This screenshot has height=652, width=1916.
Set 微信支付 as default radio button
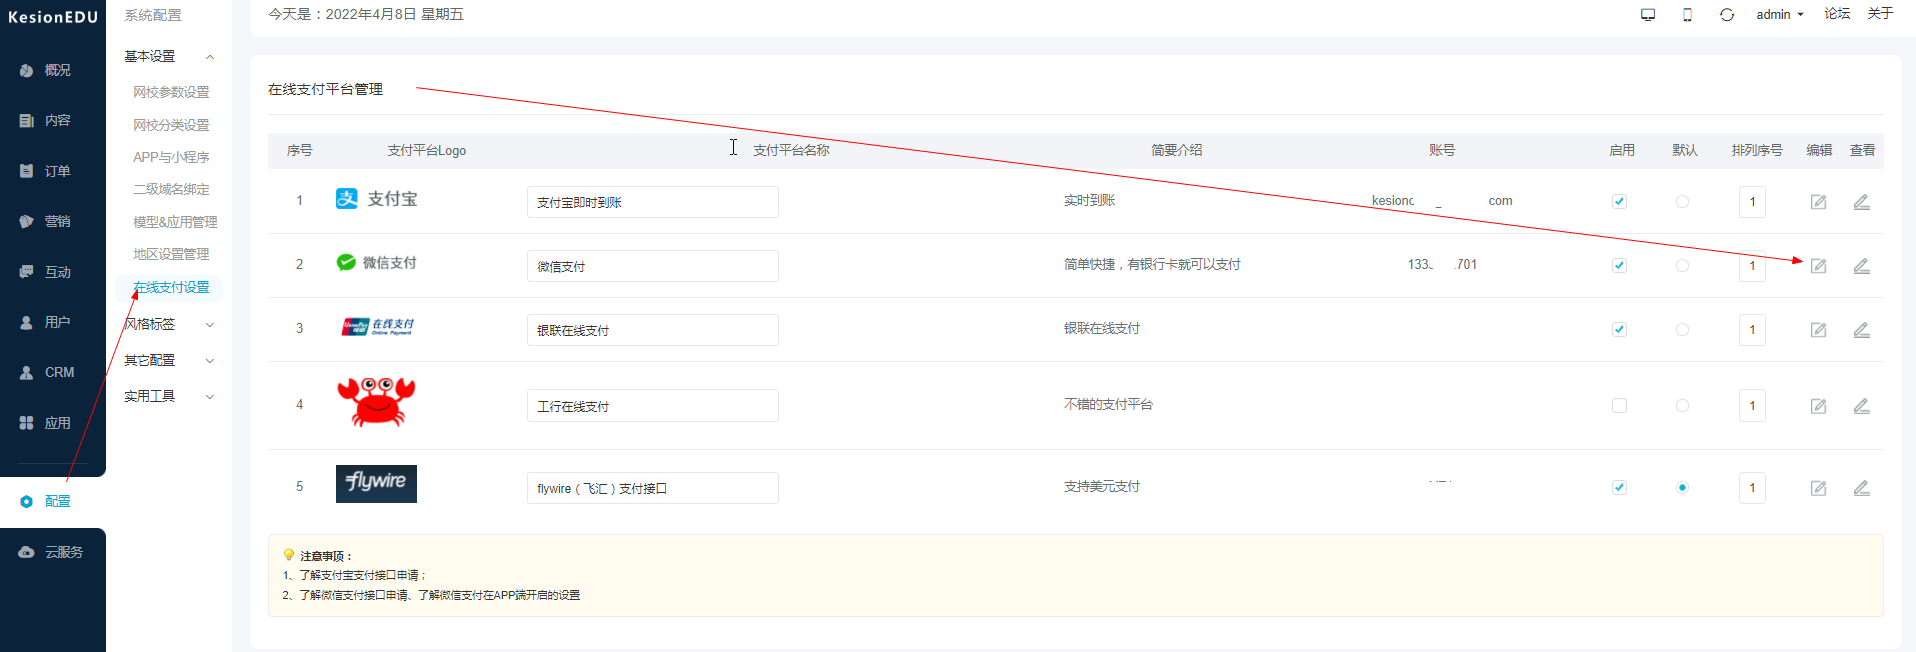1682,266
